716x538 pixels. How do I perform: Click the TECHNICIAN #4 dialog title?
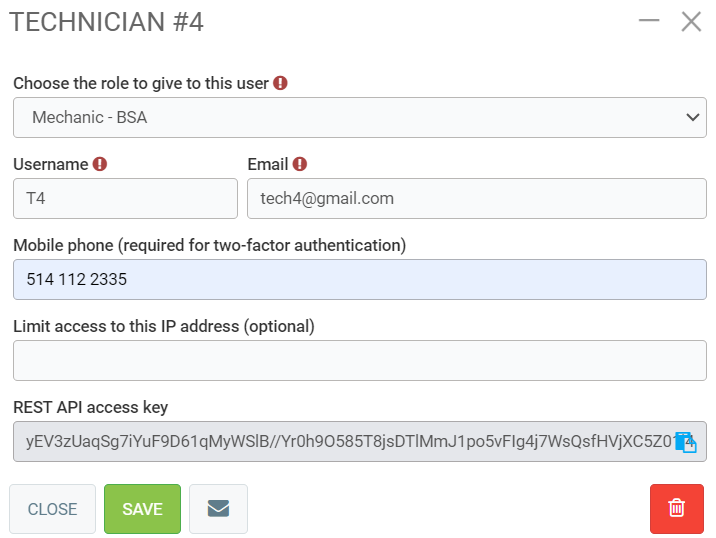pos(107,22)
